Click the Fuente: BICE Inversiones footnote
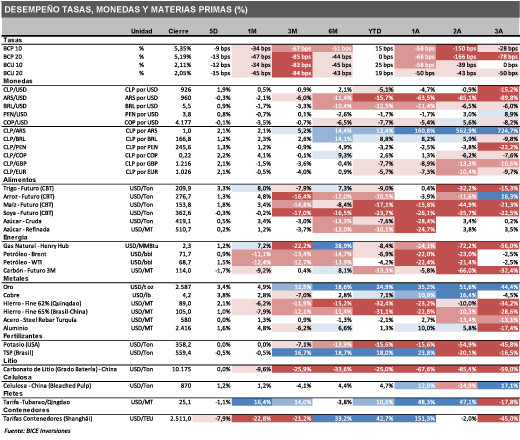This screenshot has width=520, height=440. pyautogui.click(x=37, y=431)
